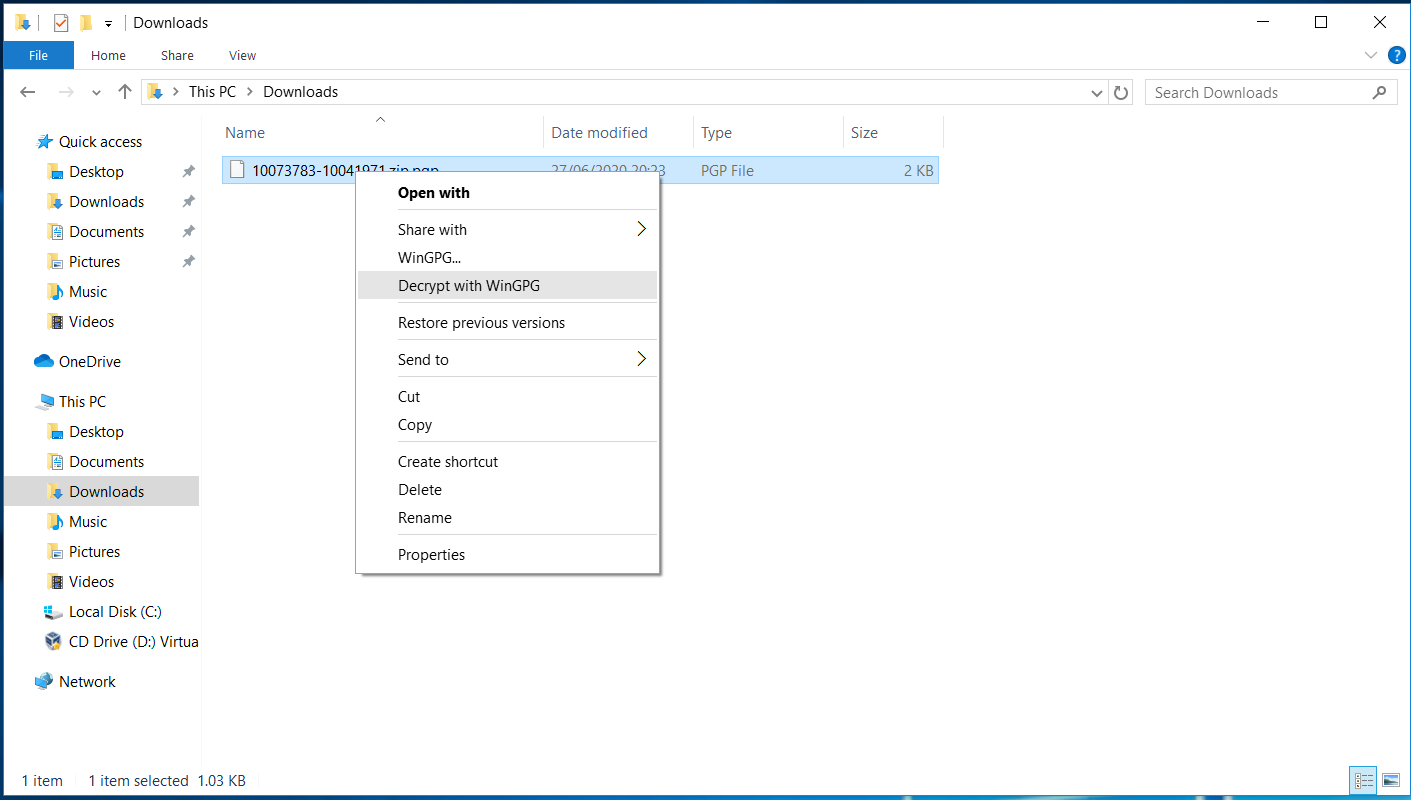Click the Help question mark icon
1411x800 pixels.
[x=1396, y=55]
